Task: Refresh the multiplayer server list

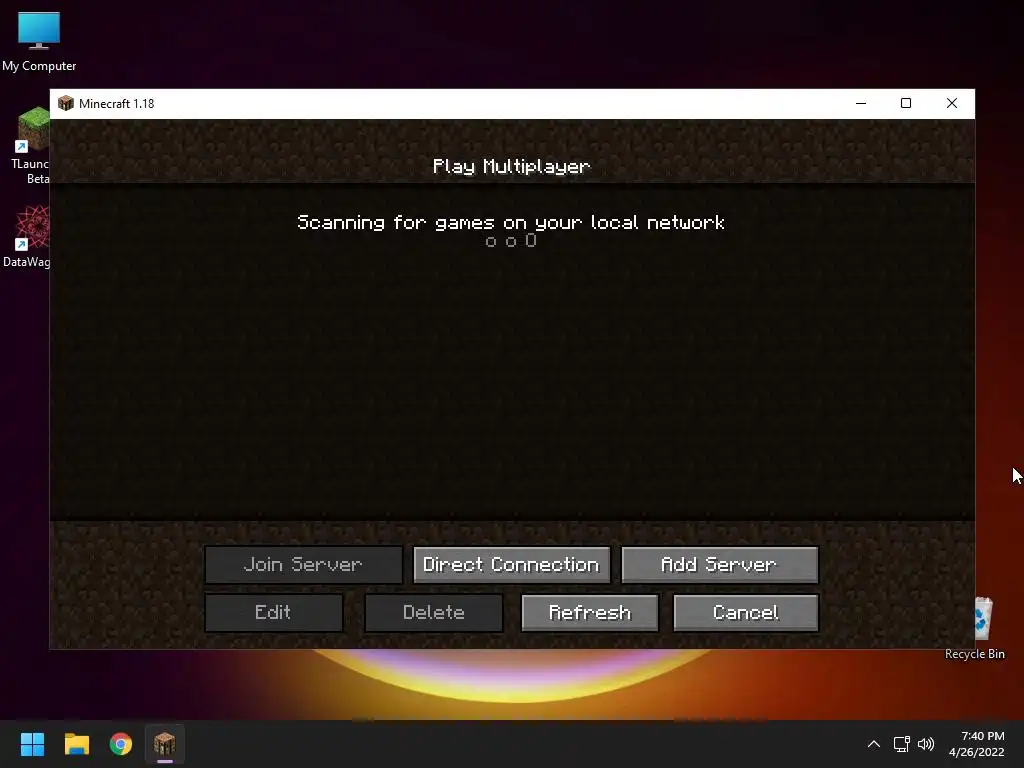Action: [x=590, y=613]
